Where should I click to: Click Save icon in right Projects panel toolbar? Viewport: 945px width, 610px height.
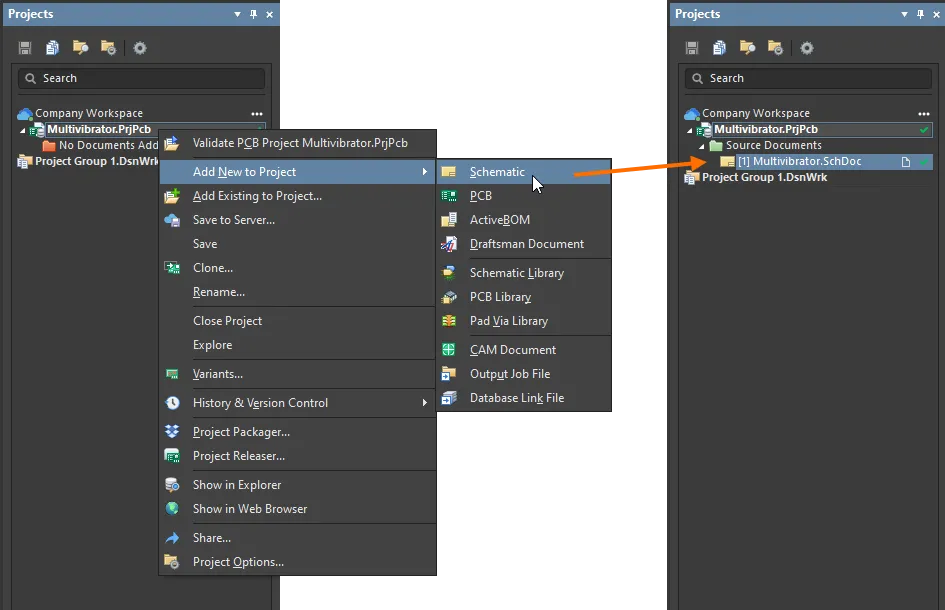[692, 48]
